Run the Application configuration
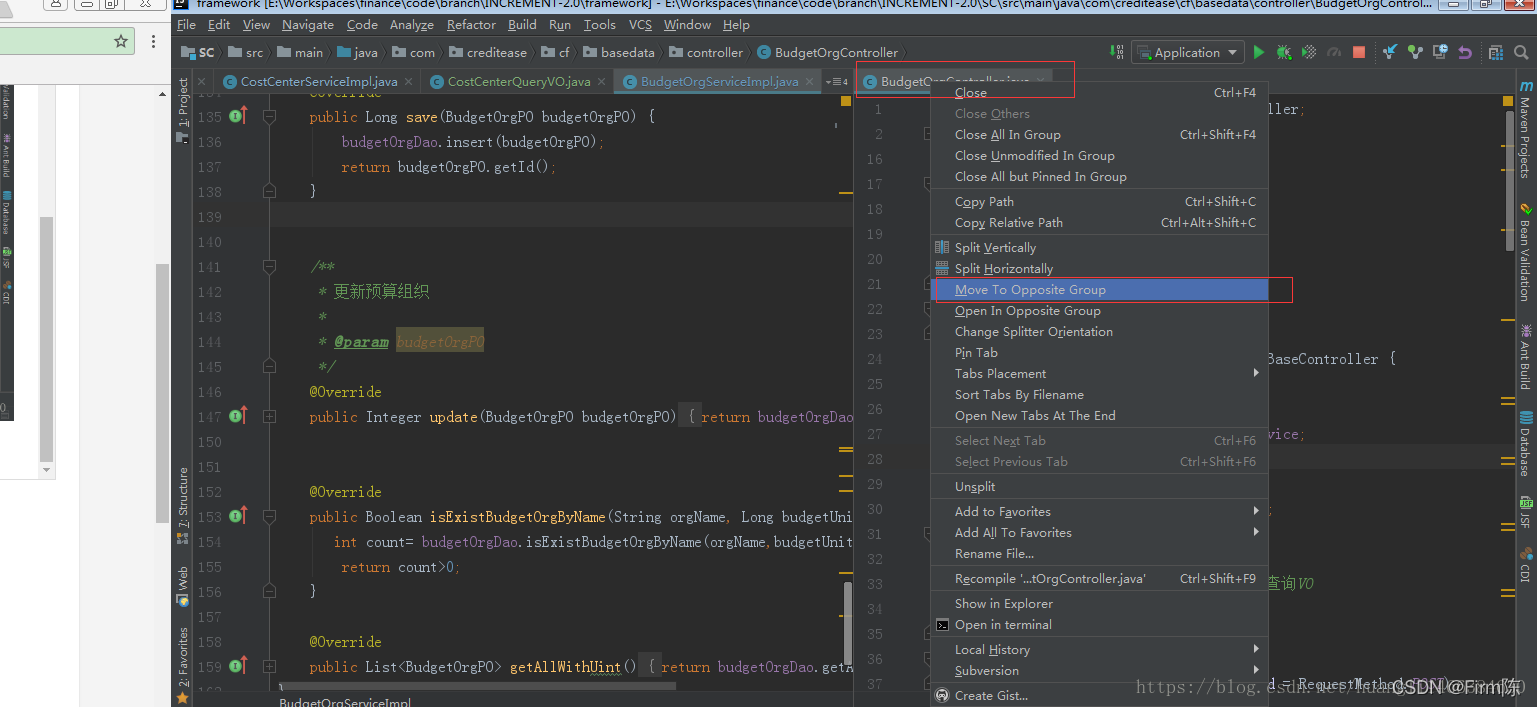 (1259, 52)
